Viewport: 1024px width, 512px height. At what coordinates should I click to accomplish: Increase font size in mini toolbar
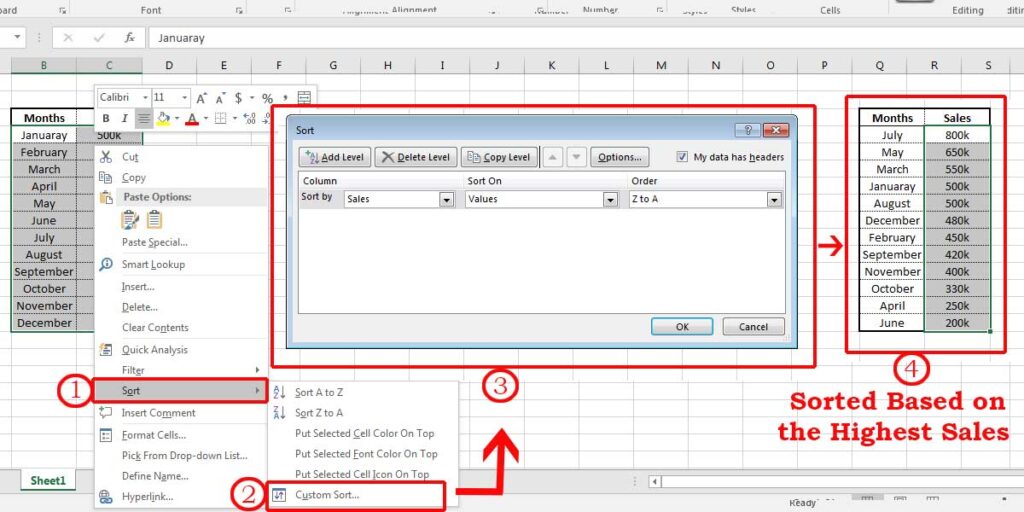pyautogui.click(x=201, y=98)
